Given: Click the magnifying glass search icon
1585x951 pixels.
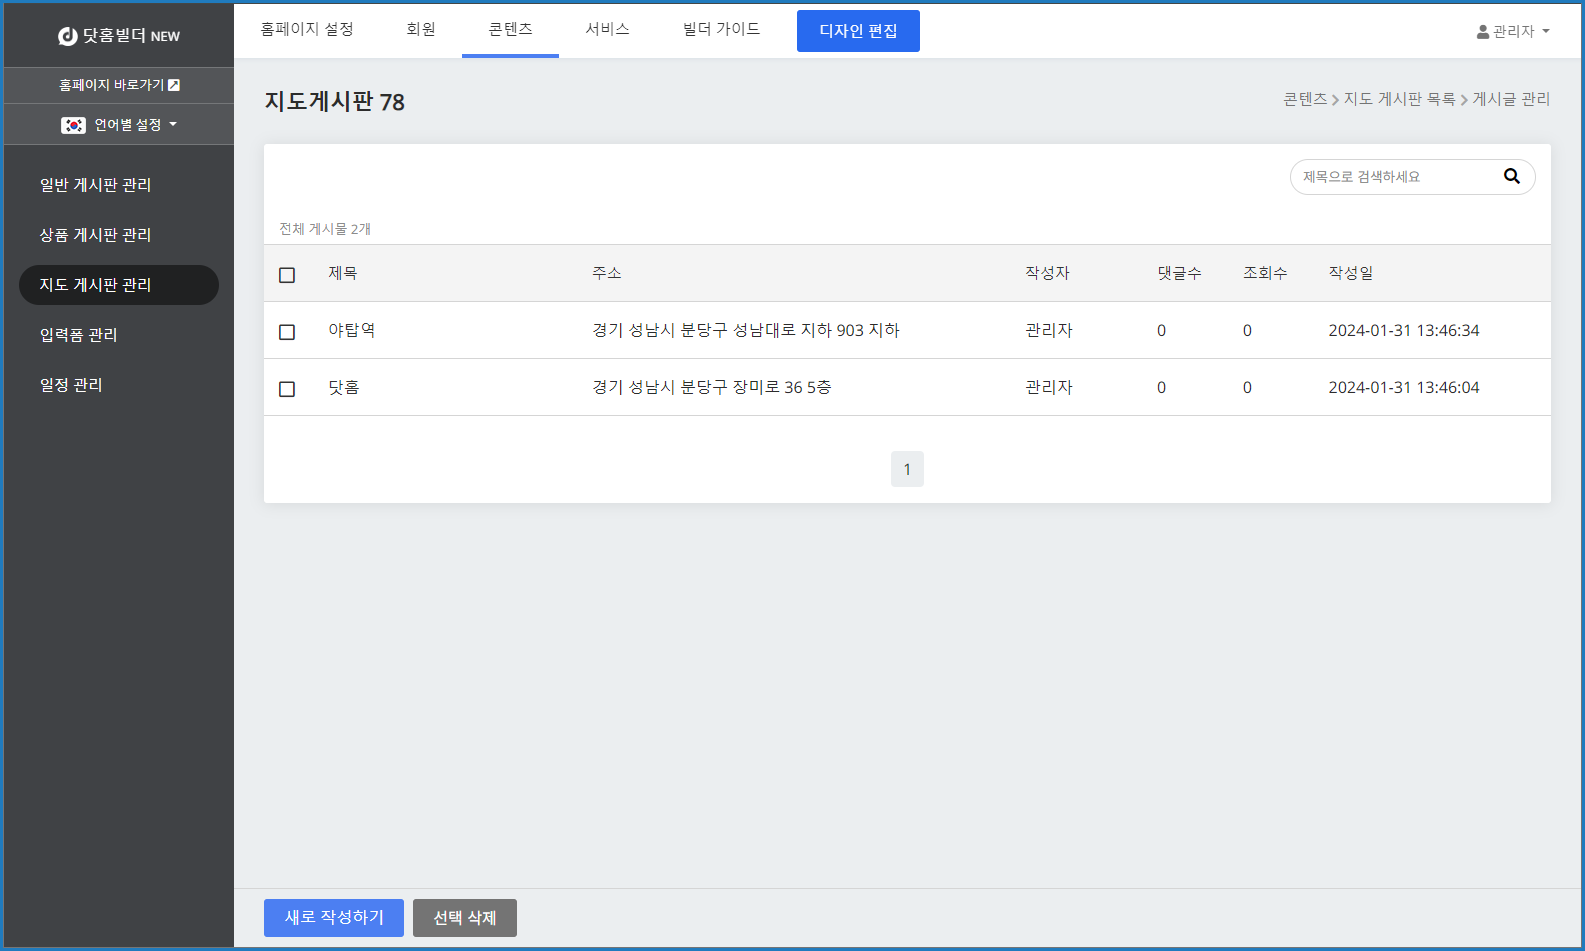Looking at the screenshot, I should tap(1511, 177).
